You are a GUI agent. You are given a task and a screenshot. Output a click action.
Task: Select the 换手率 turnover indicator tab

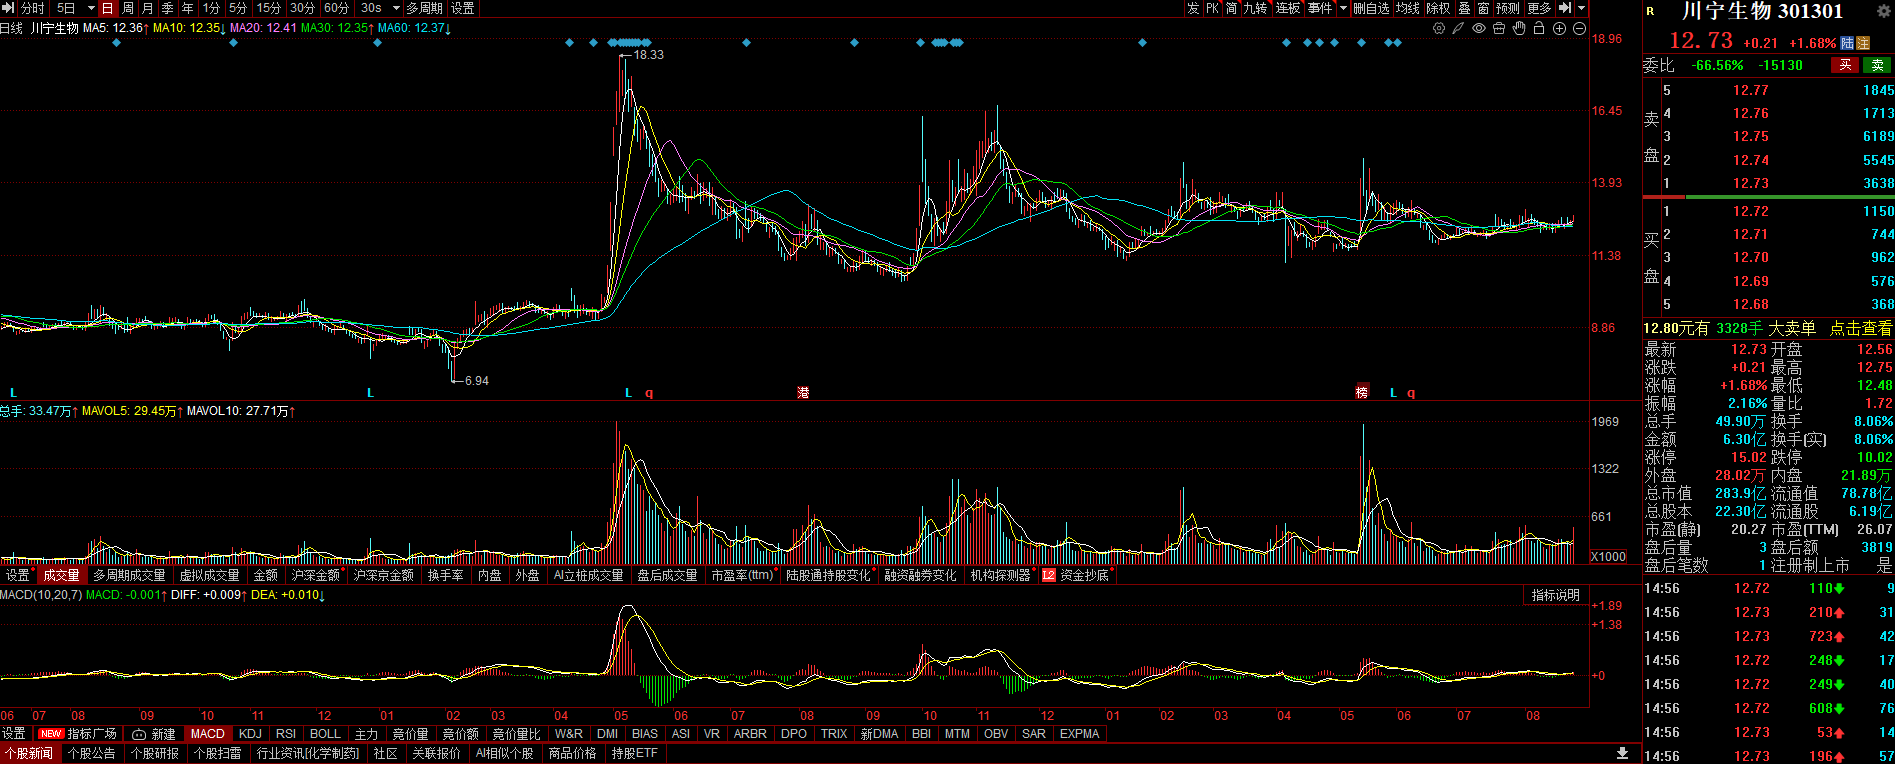click(446, 576)
